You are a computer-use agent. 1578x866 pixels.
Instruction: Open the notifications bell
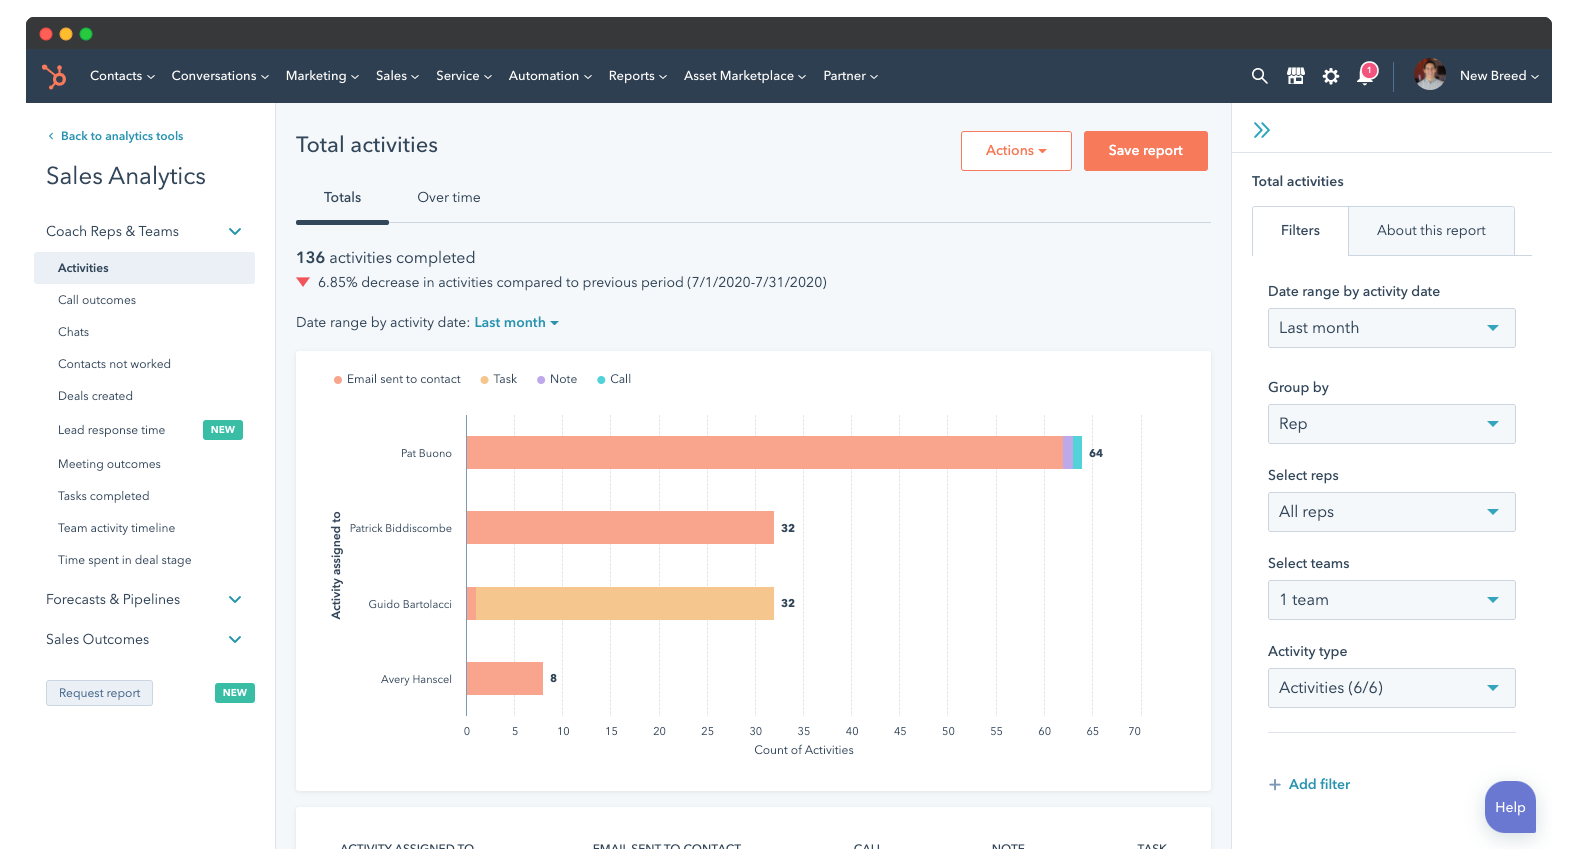(x=1365, y=76)
